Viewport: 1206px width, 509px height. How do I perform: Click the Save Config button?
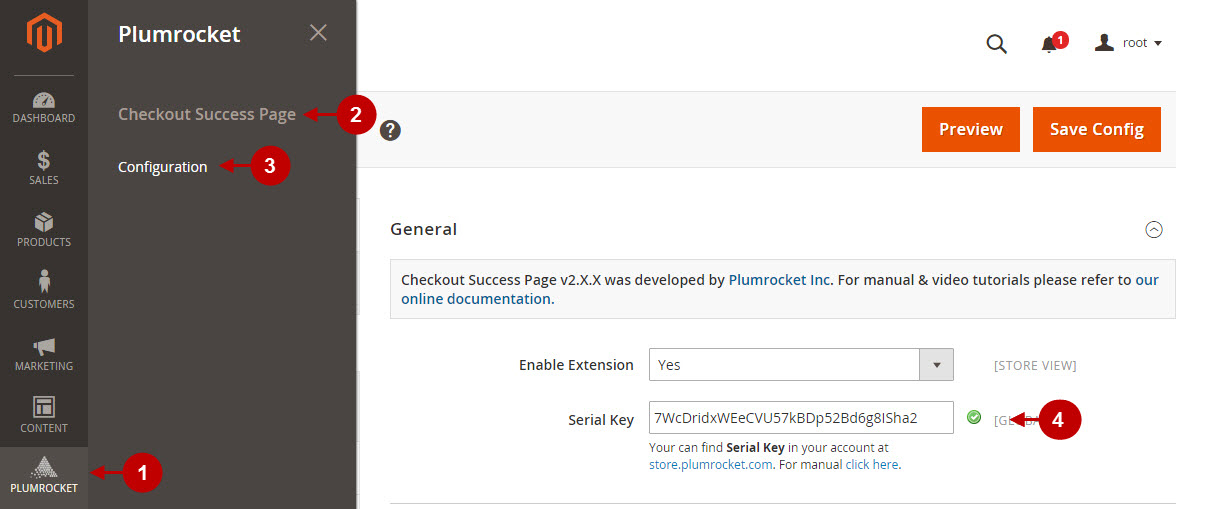1097,129
